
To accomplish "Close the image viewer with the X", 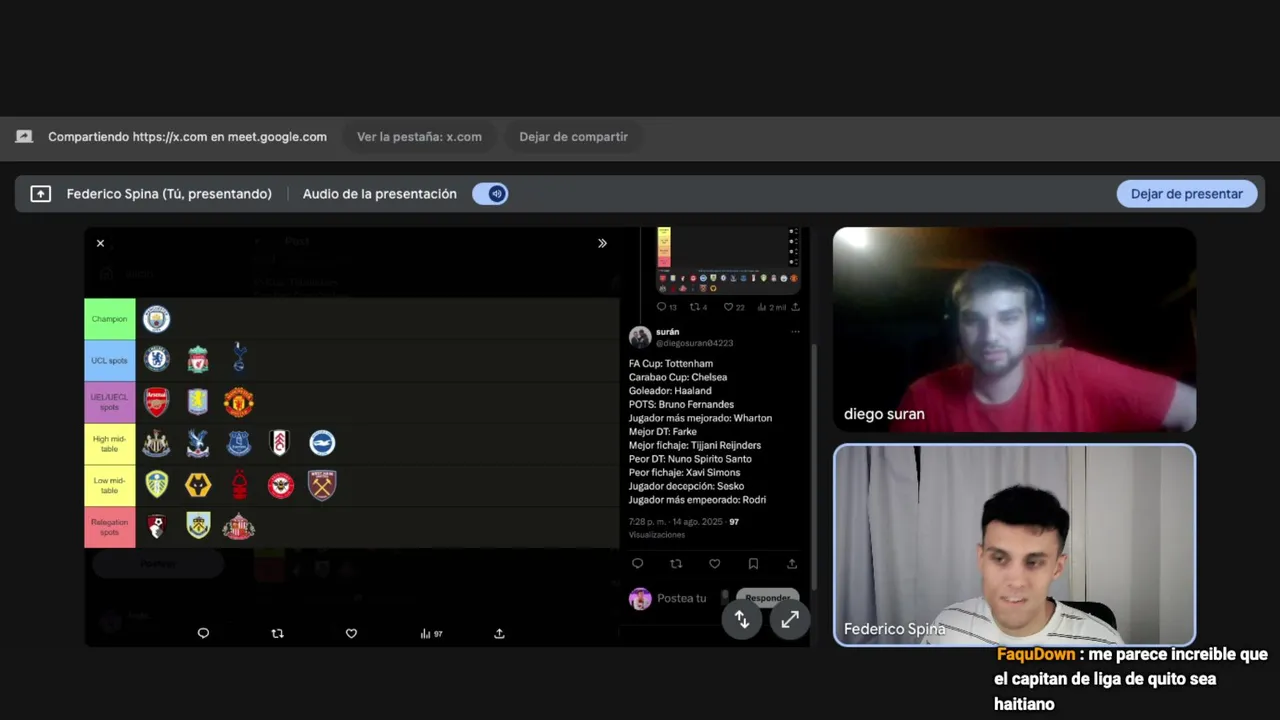I will click(x=100, y=243).
